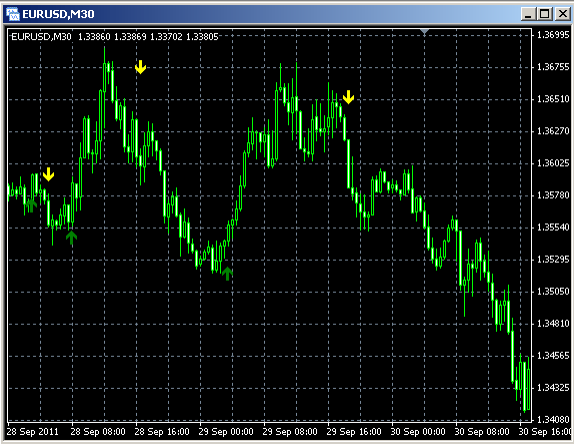Click the time label 30 Sep 08:00
The height and width of the screenshot is (444, 574).
tap(482, 432)
